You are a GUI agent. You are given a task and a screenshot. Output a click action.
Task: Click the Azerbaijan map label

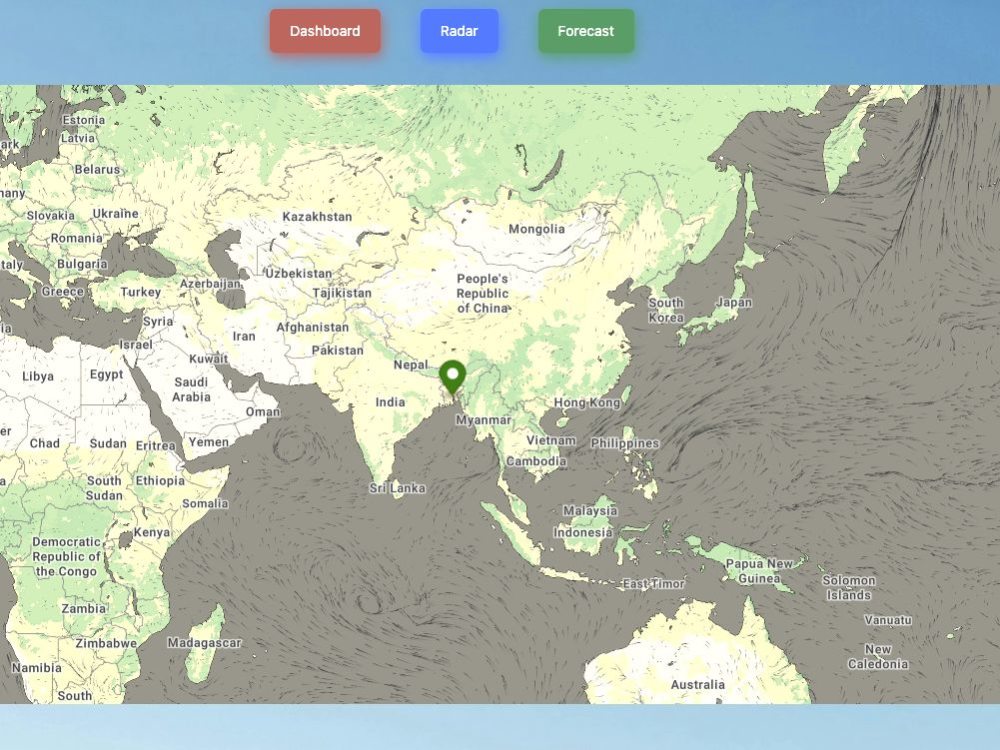pyautogui.click(x=210, y=284)
